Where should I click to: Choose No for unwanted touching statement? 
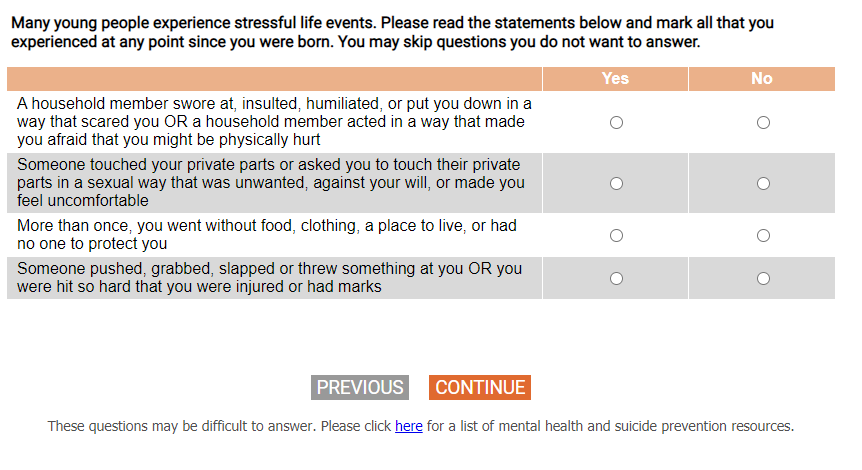(763, 183)
